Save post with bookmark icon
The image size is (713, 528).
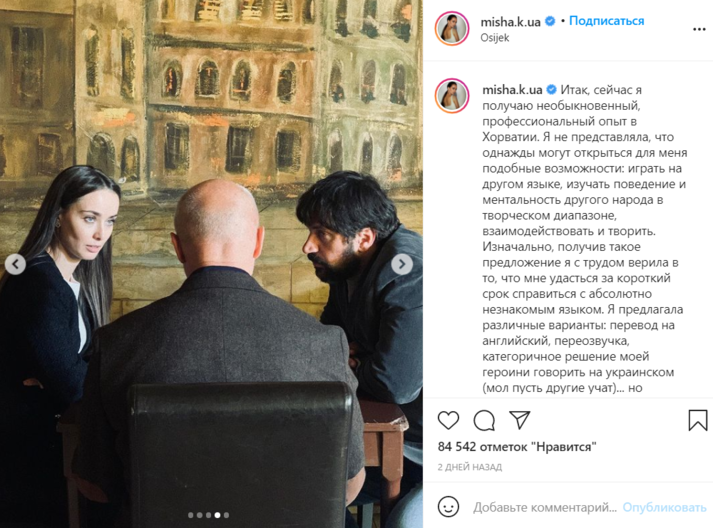pos(698,420)
